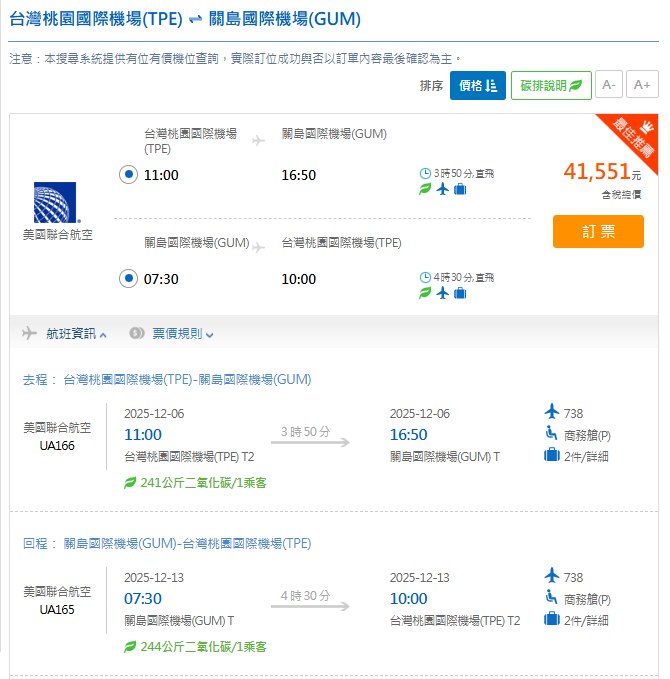Collapse the 航班資訊 section
Viewport: 670px width, 679px height.
click(x=76, y=333)
